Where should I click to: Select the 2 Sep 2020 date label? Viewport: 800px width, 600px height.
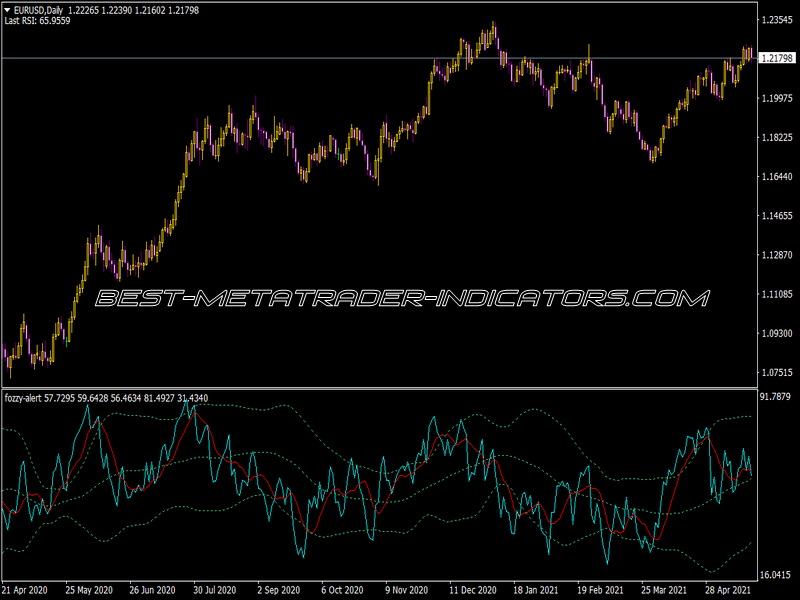pos(278,590)
